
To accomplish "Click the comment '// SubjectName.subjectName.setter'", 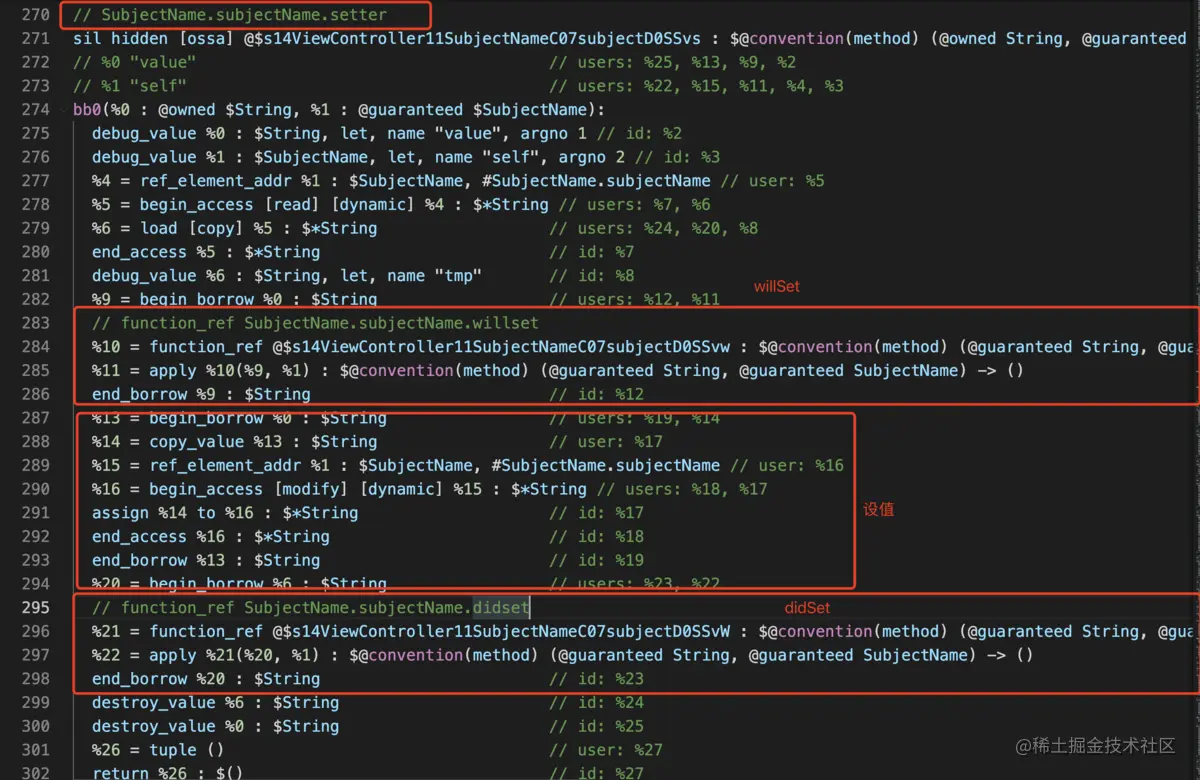I will 230,15.
